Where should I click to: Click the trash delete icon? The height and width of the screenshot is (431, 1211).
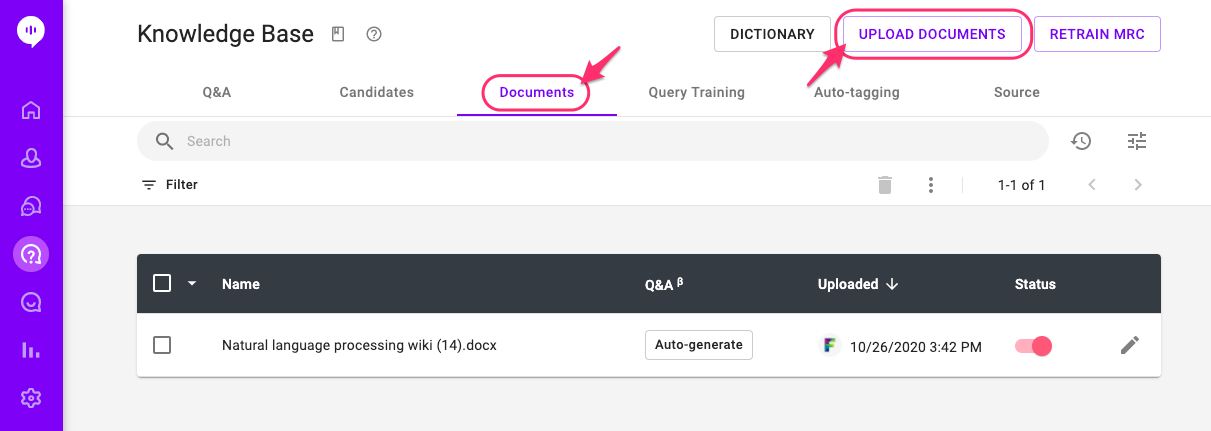(x=885, y=185)
